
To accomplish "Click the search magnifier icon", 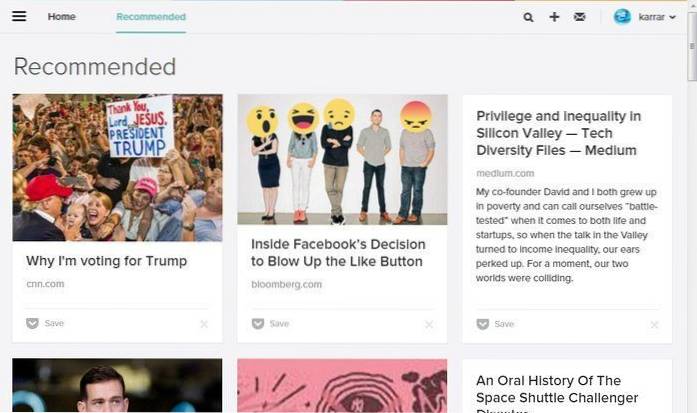I will click(528, 17).
